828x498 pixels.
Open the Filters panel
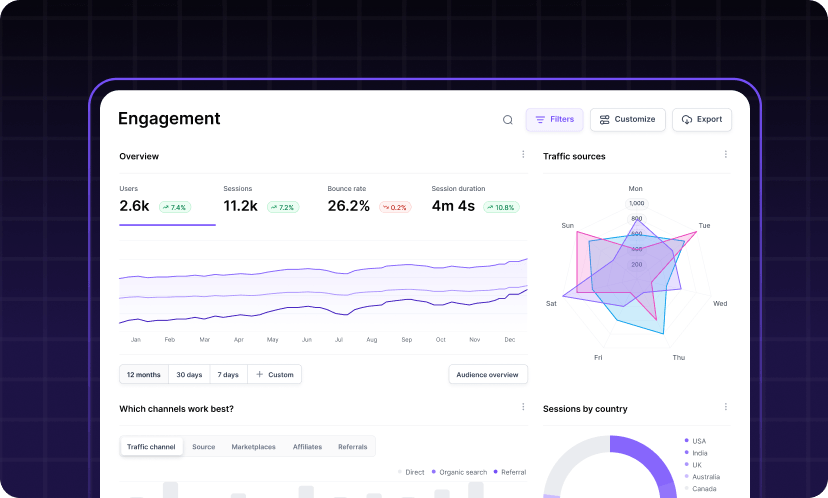(554, 120)
